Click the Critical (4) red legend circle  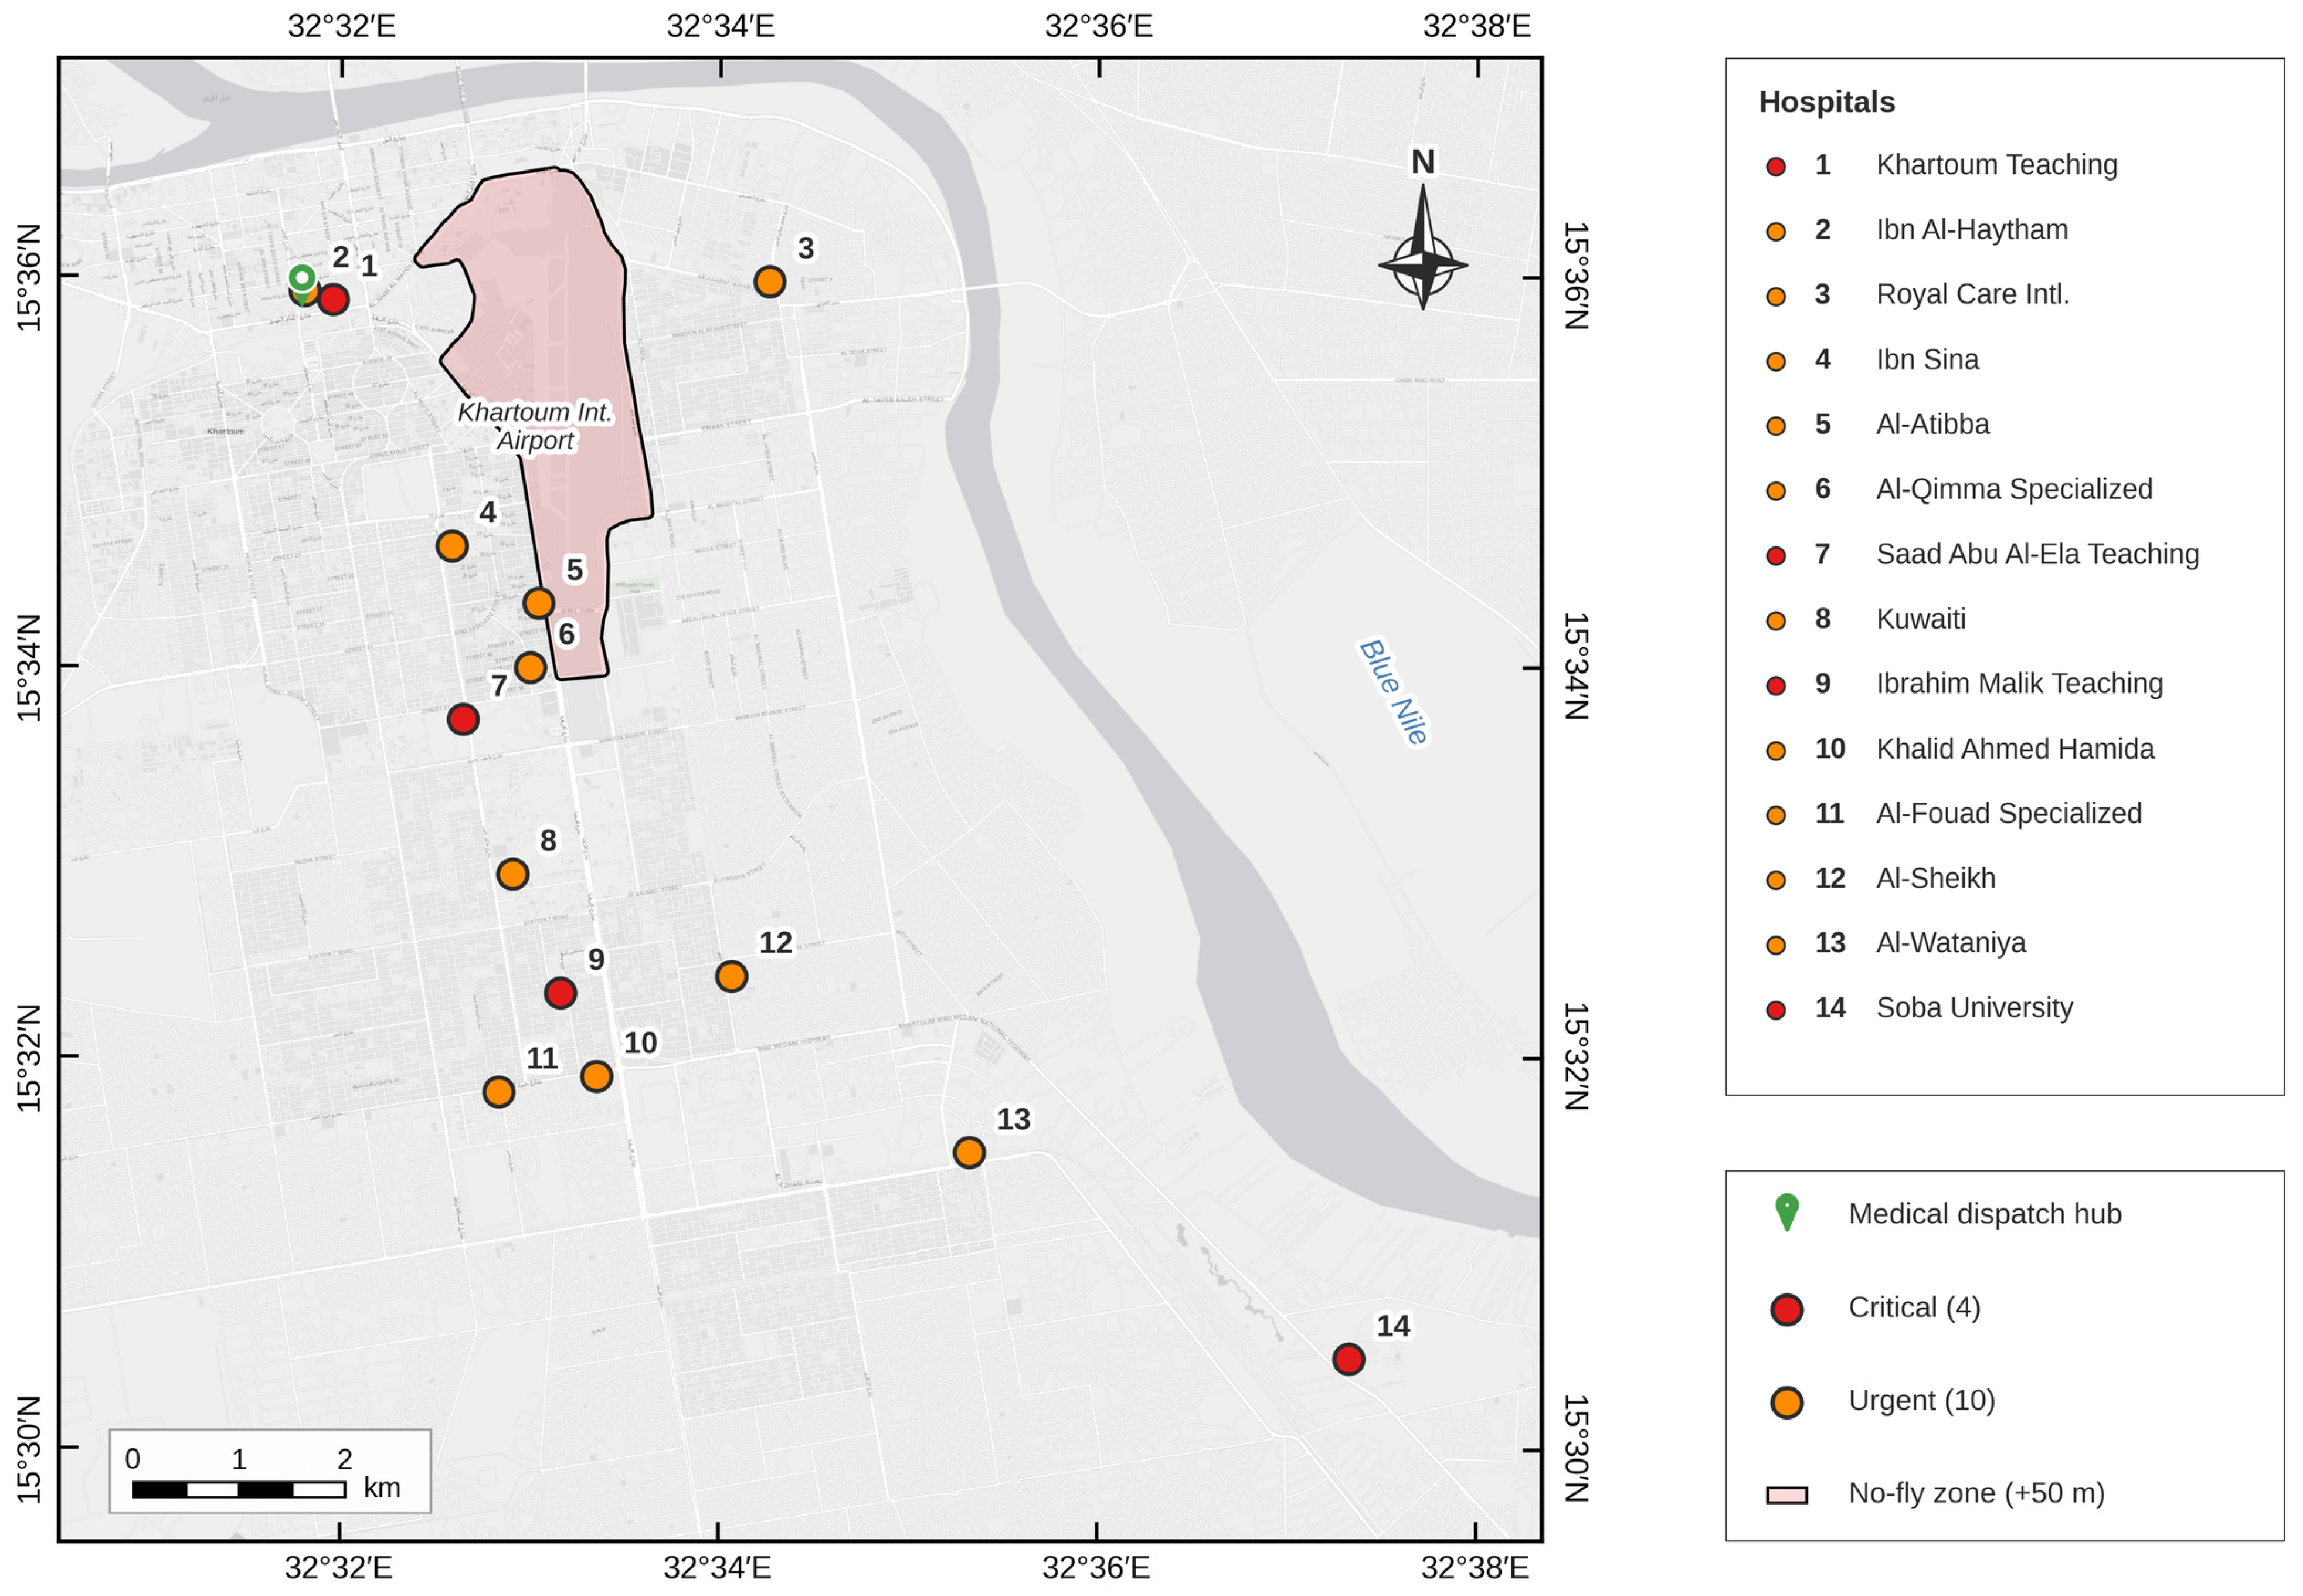1786,1309
